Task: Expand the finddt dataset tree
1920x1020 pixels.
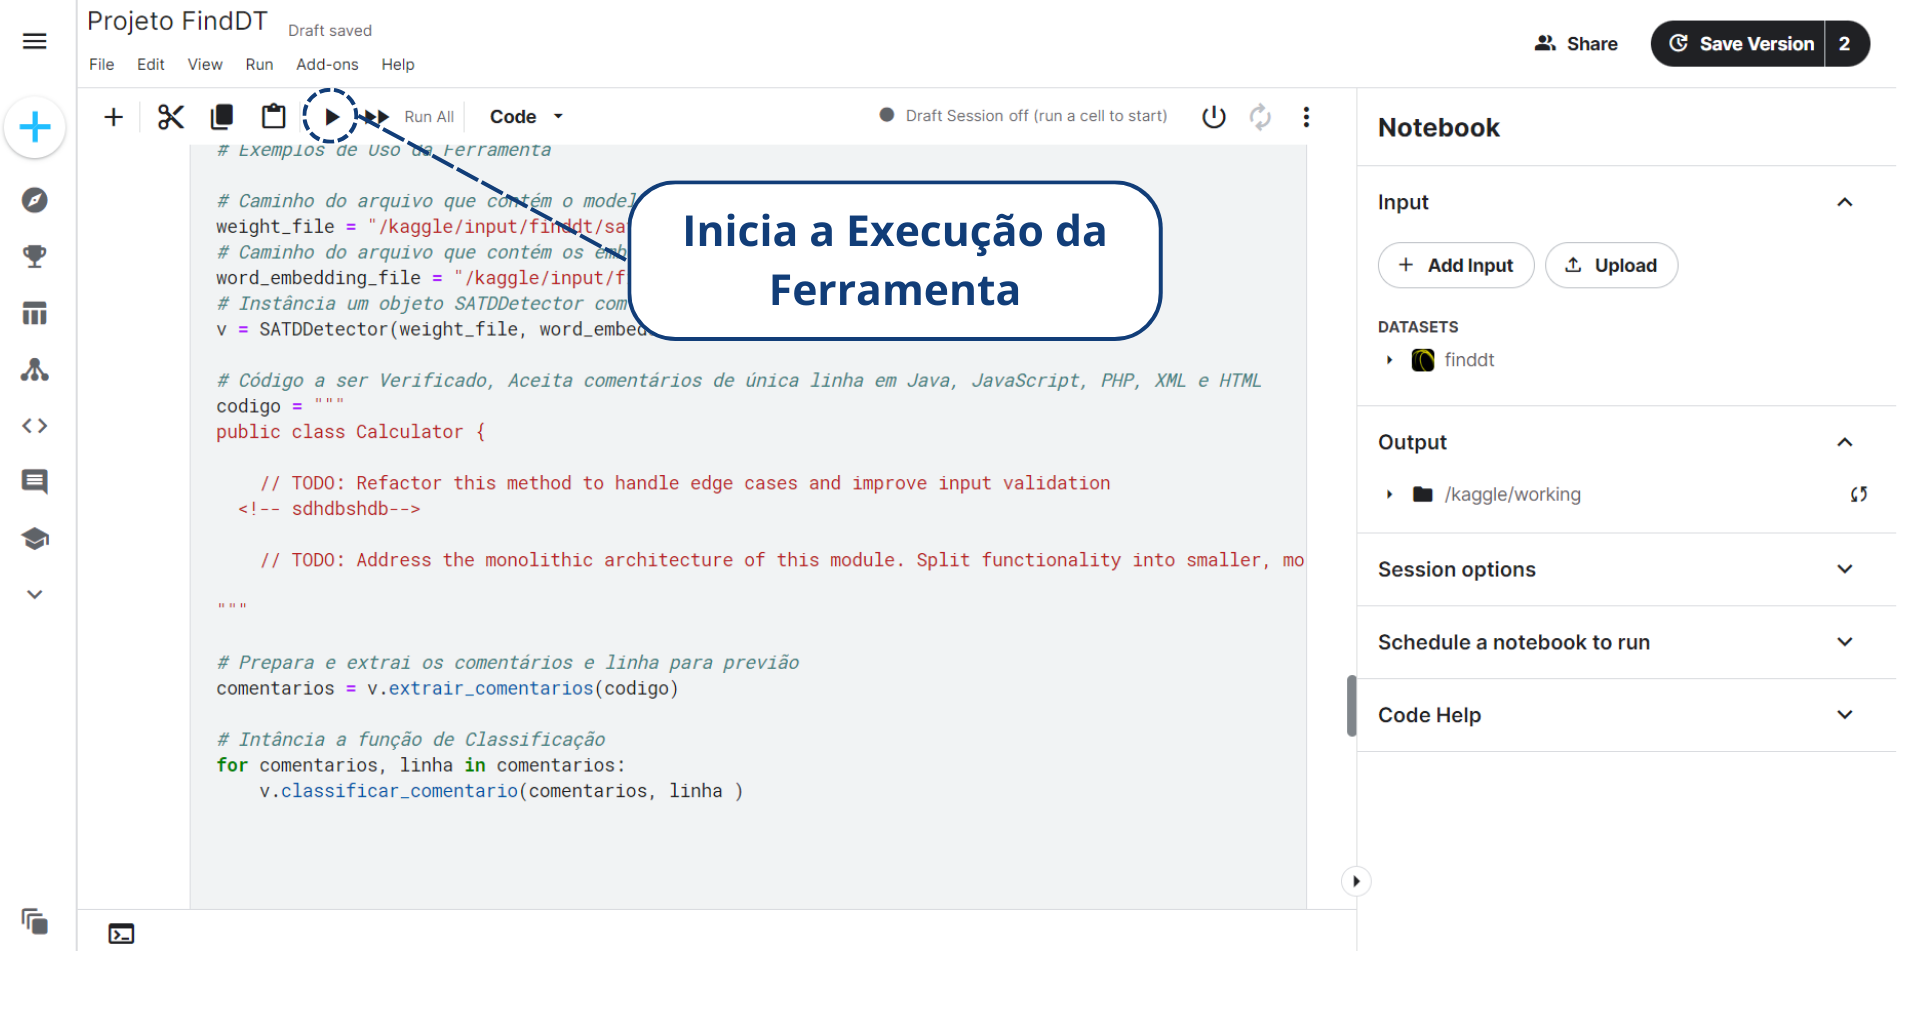Action: tap(1389, 360)
